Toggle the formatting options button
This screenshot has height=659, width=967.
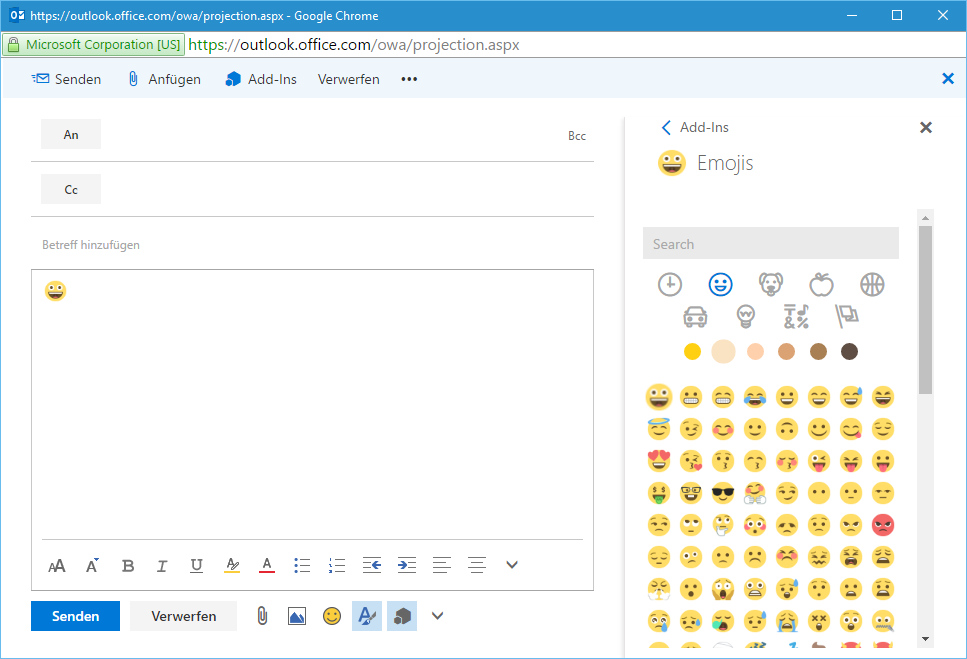pyautogui.click(x=367, y=616)
